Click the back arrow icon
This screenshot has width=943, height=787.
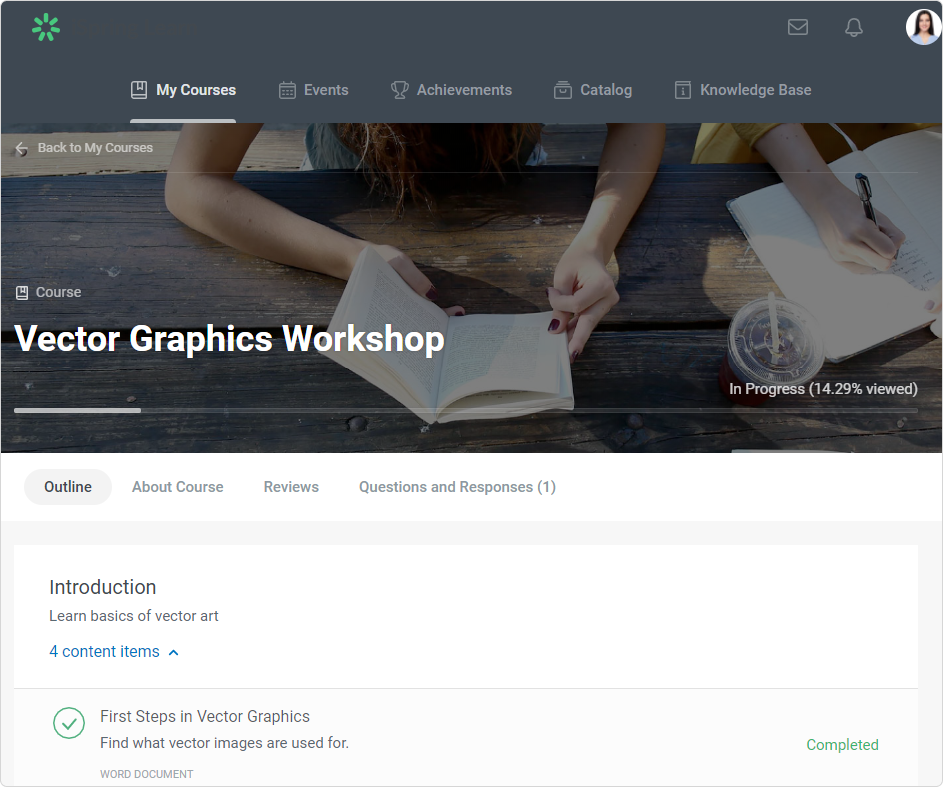[x=22, y=148]
